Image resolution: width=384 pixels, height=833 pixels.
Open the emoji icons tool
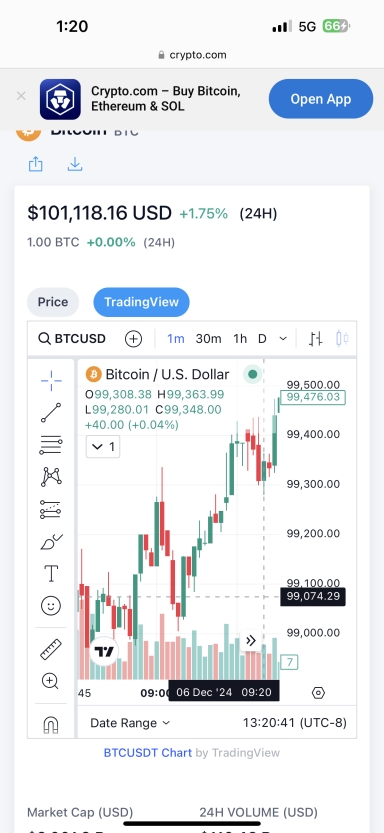(51, 606)
